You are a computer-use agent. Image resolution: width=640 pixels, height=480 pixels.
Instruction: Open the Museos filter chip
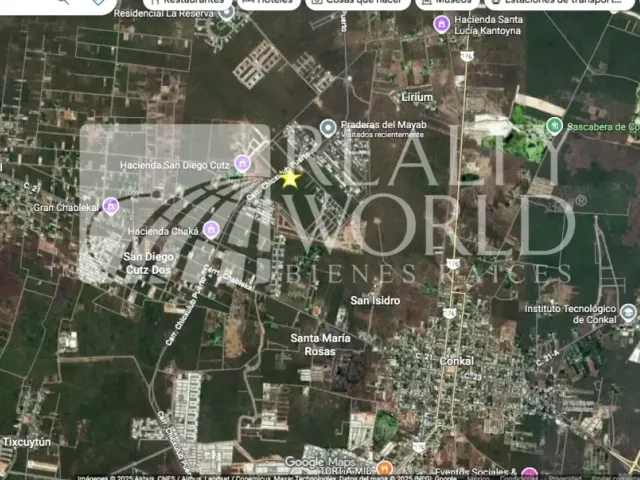coord(447,2)
